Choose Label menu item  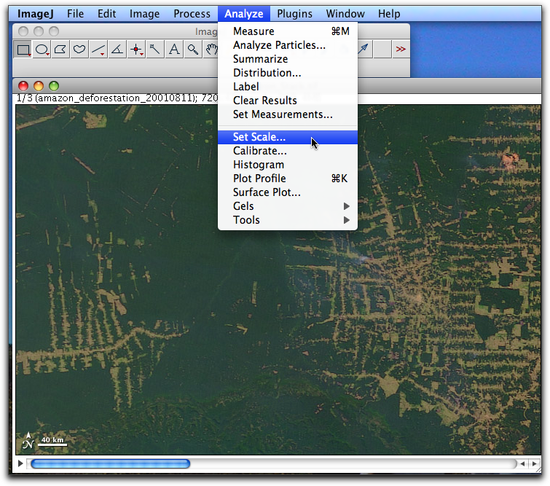288,87
